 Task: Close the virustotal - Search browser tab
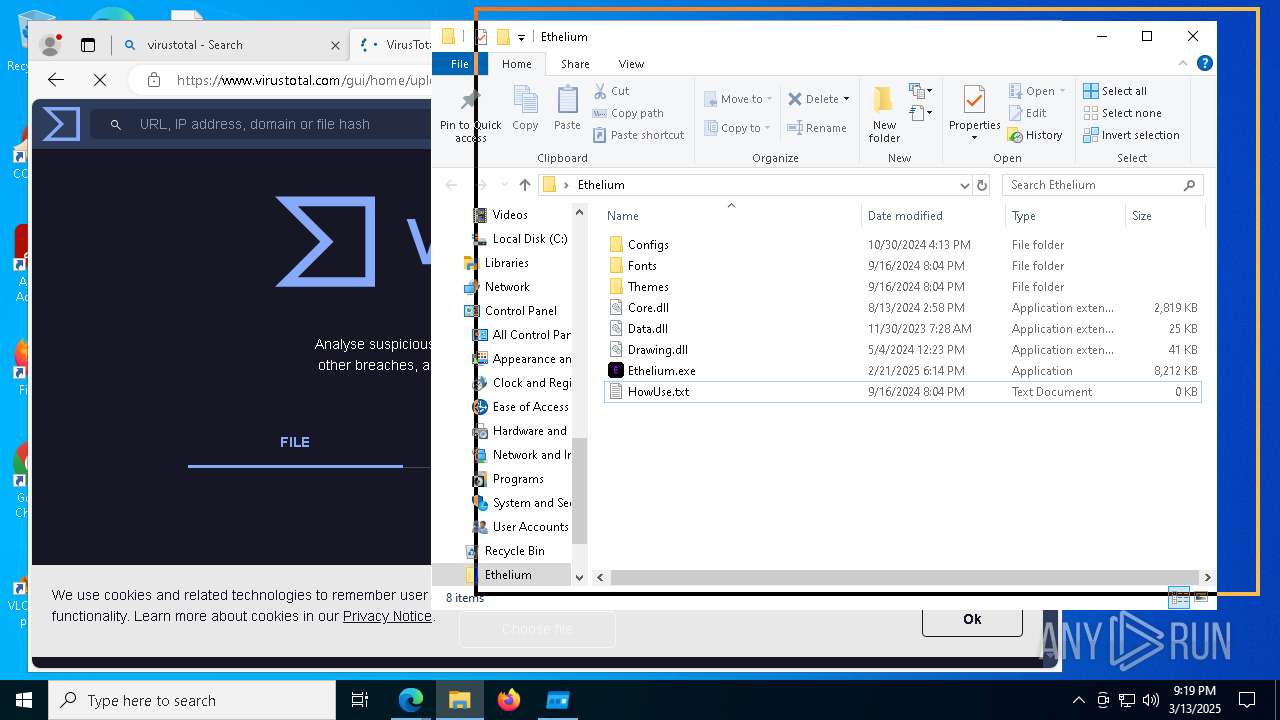point(335,45)
